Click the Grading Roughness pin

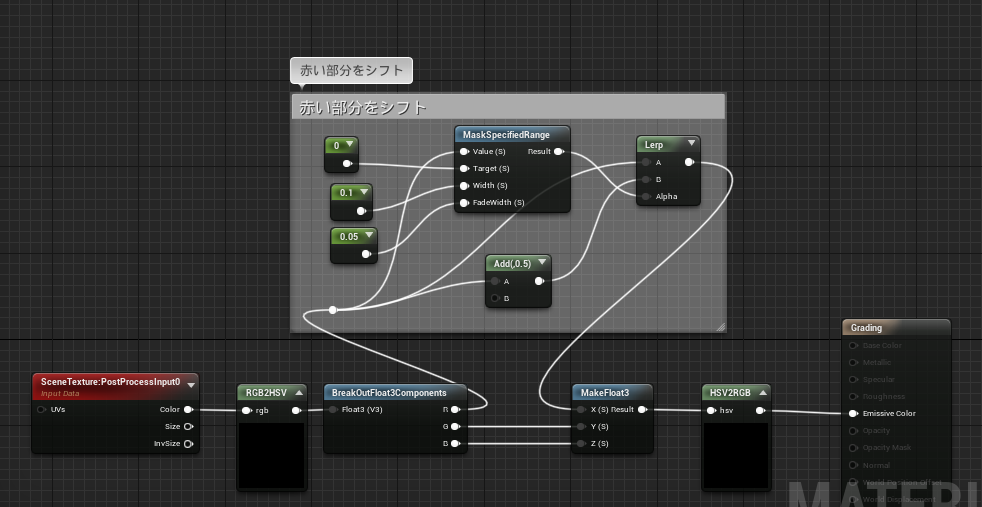[x=852, y=396]
